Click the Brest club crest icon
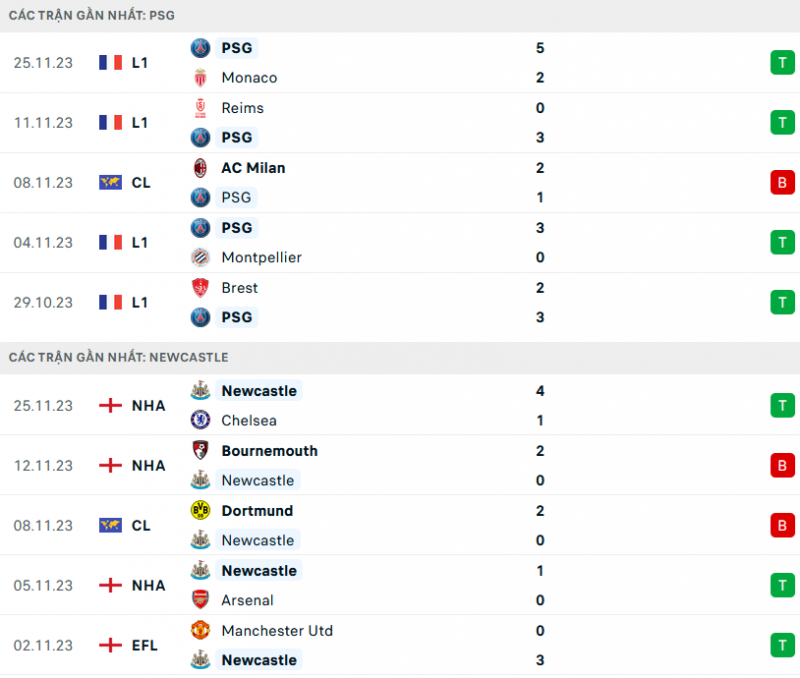 tap(200, 288)
